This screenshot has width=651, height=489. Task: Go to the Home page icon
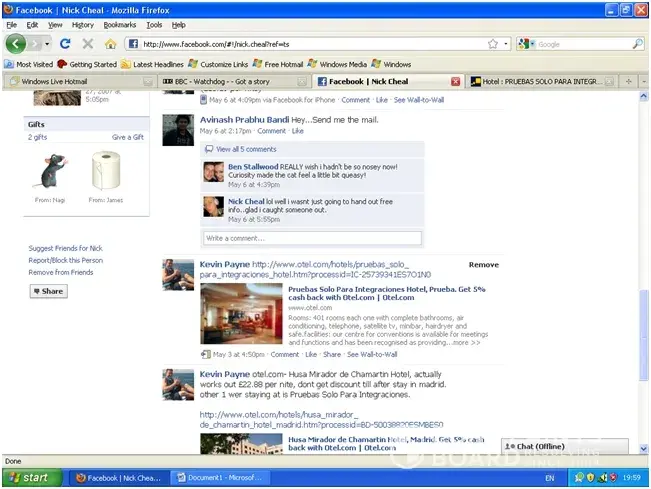(111, 44)
